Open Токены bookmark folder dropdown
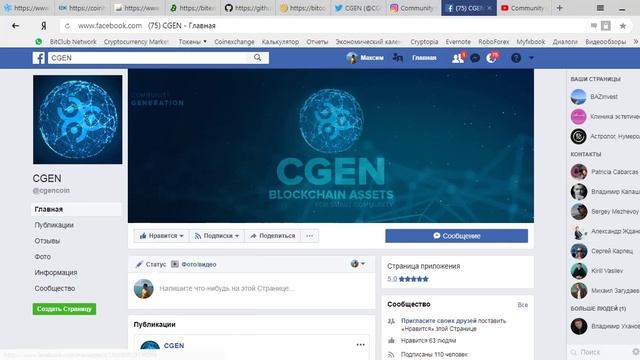The image size is (640, 360). (192, 42)
